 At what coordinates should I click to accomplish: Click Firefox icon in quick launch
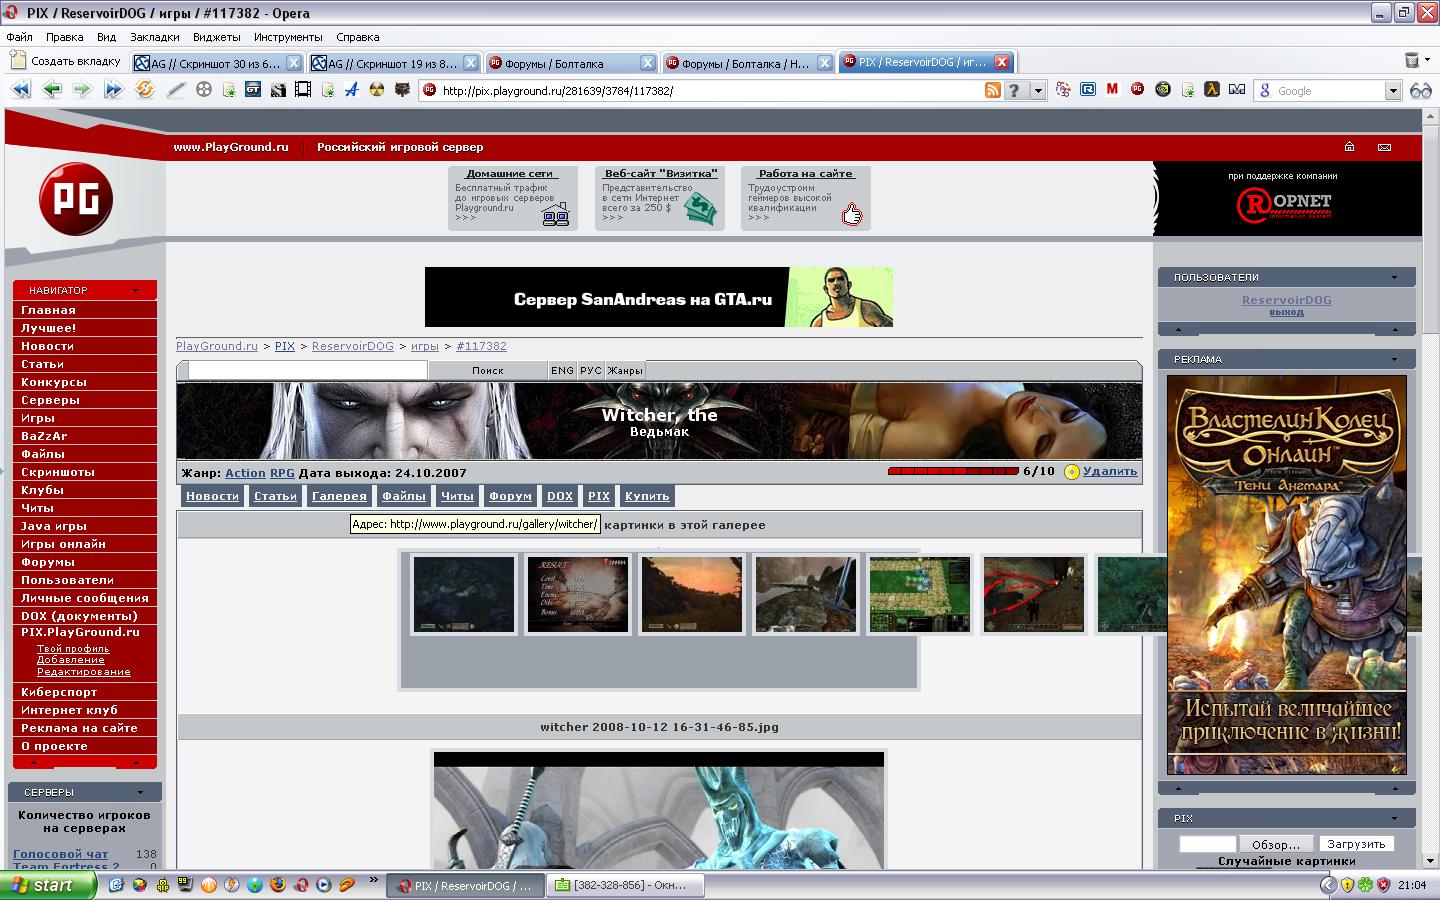[278, 885]
